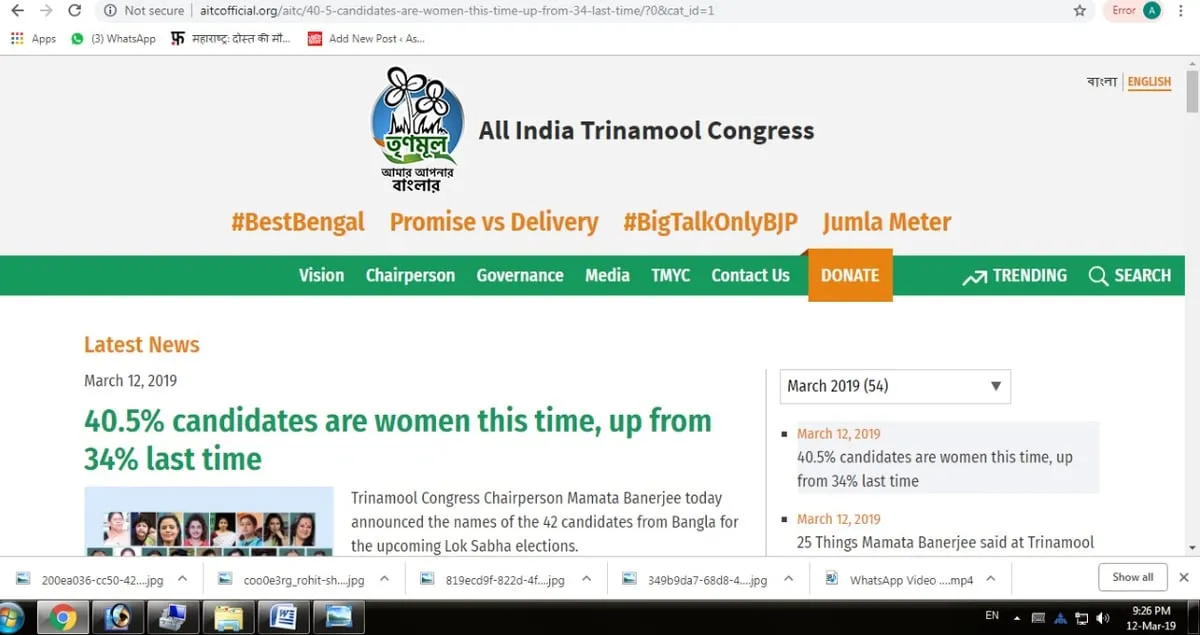Click the EN language indicator in tray

tap(992, 616)
